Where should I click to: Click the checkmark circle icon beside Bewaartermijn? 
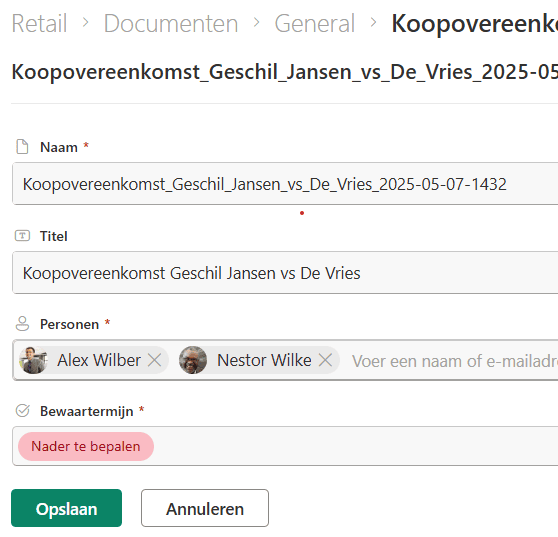coord(22,411)
